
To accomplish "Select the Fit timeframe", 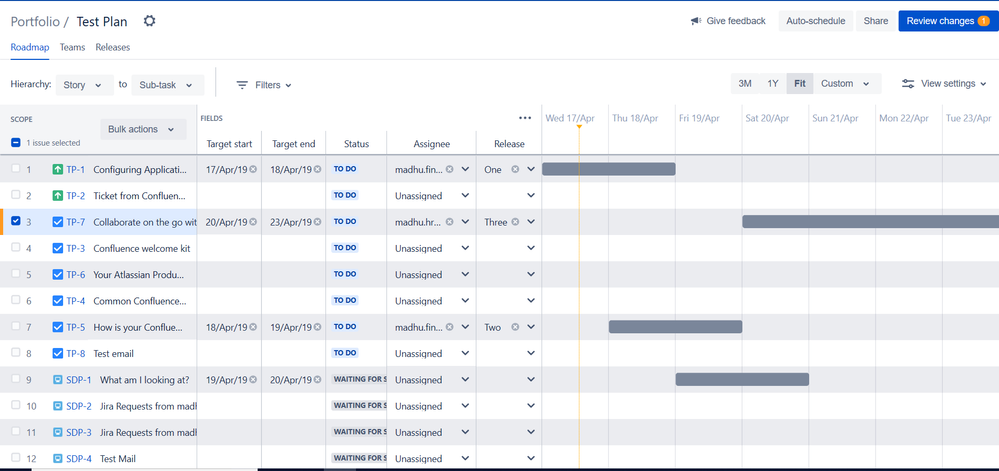I will pyautogui.click(x=800, y=83).
